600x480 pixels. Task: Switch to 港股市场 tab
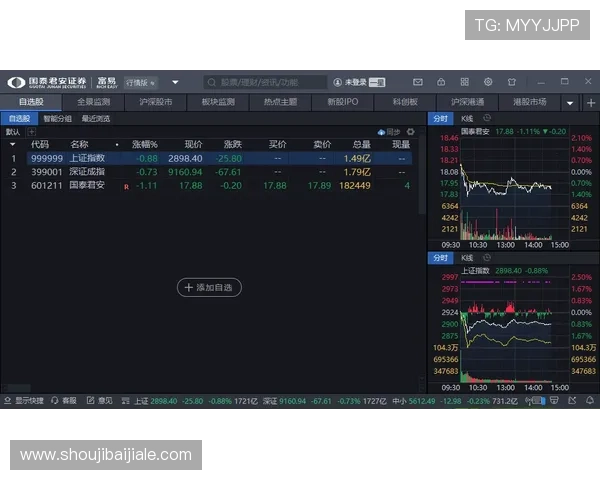point(530,102)
